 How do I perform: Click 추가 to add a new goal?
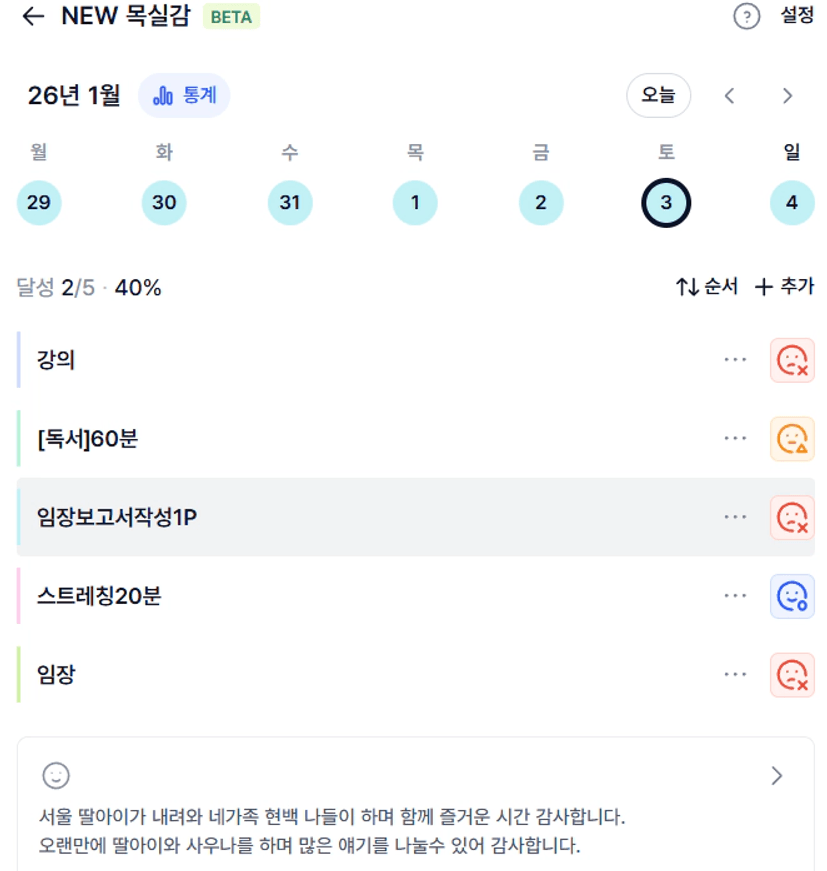(x=784, y=287)
